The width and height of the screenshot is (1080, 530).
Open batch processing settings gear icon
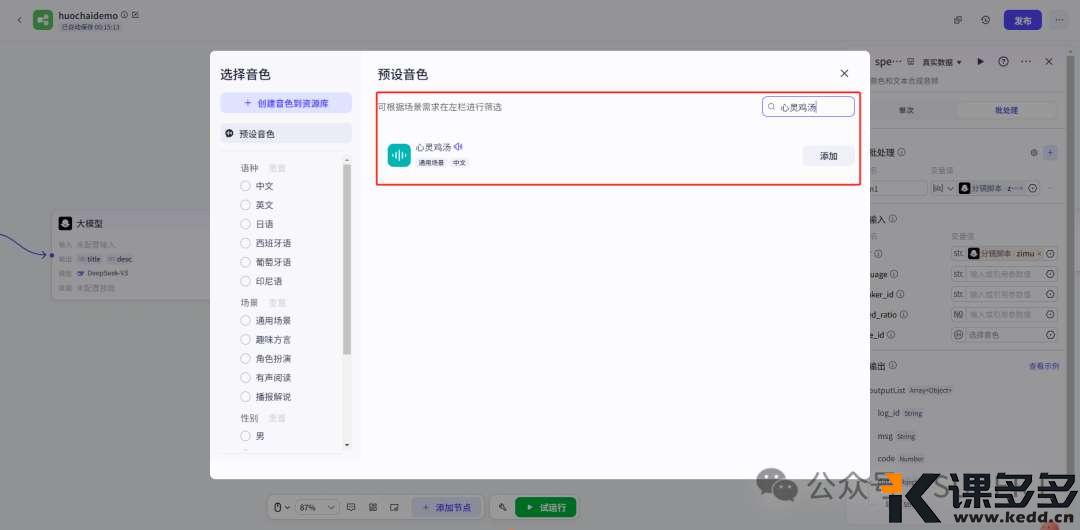(x=1034, y=153)
